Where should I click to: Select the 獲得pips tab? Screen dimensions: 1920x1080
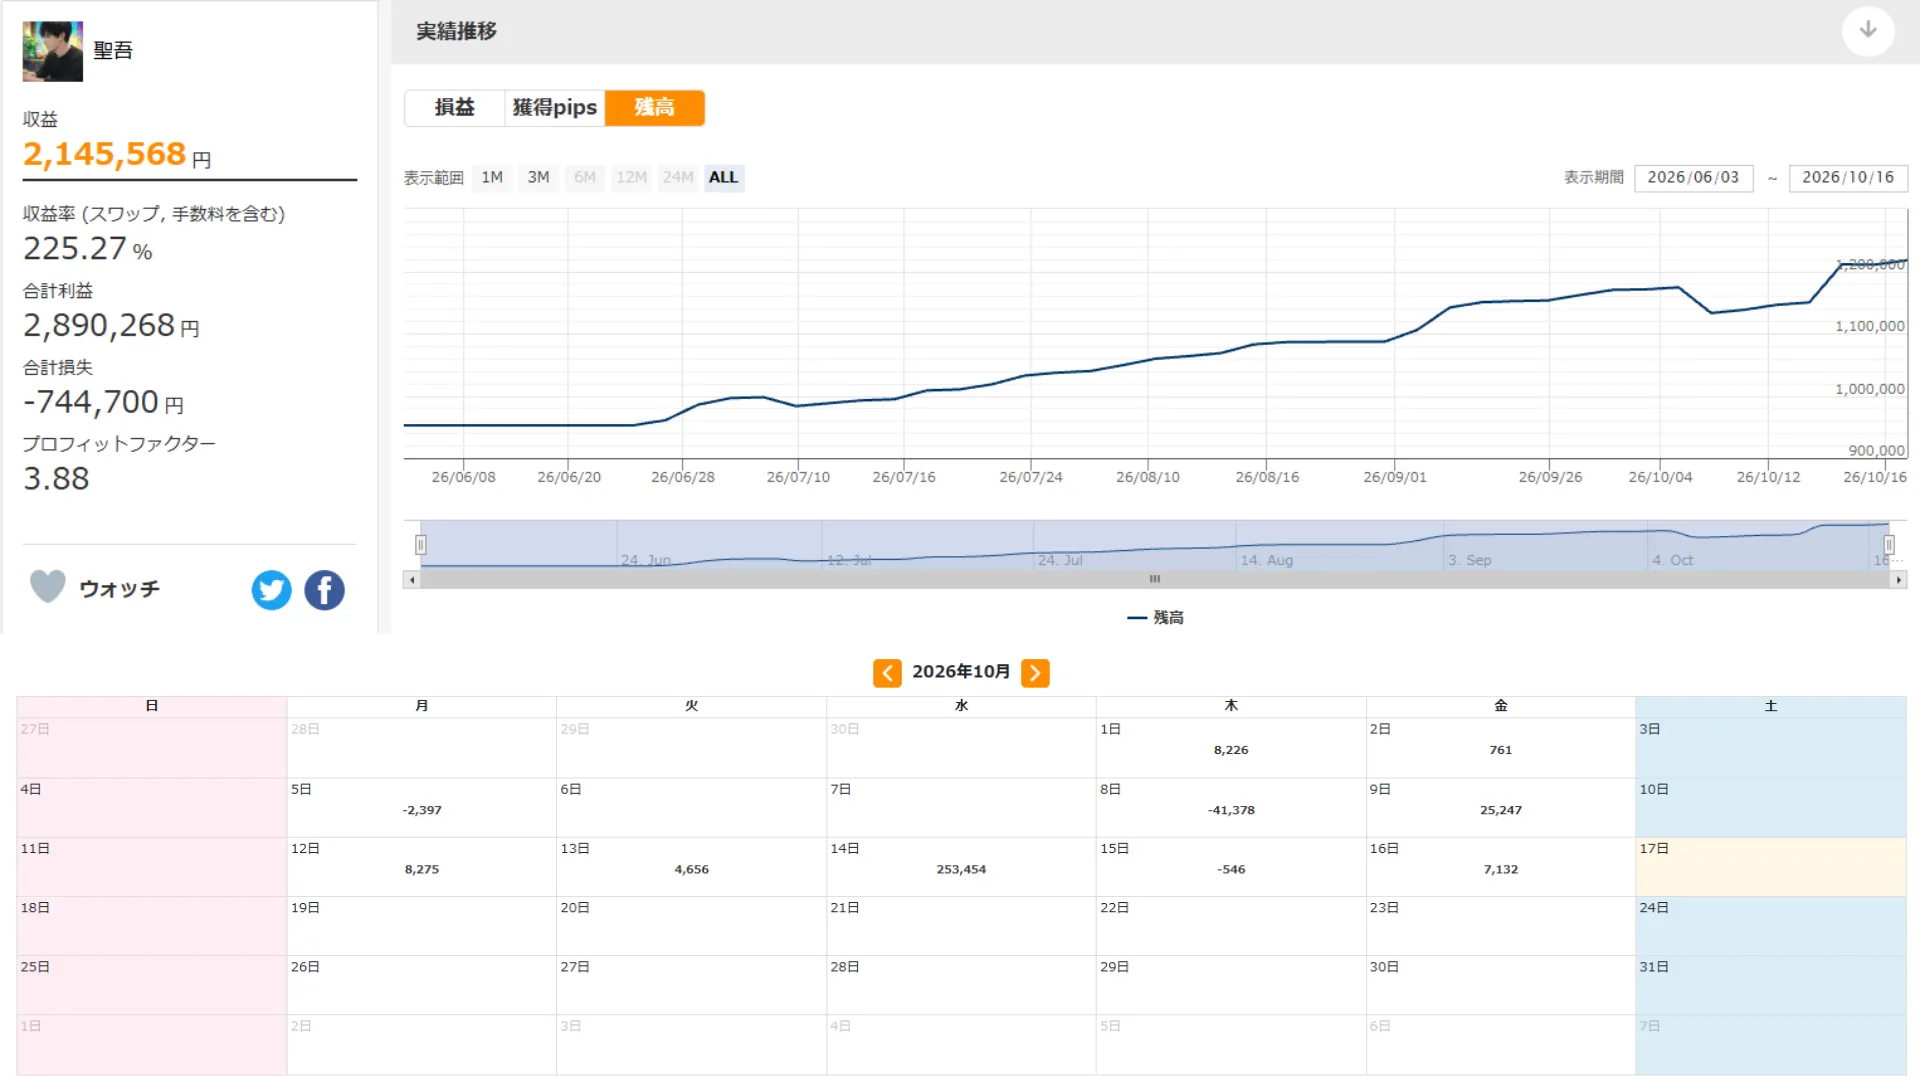point(555,108)
